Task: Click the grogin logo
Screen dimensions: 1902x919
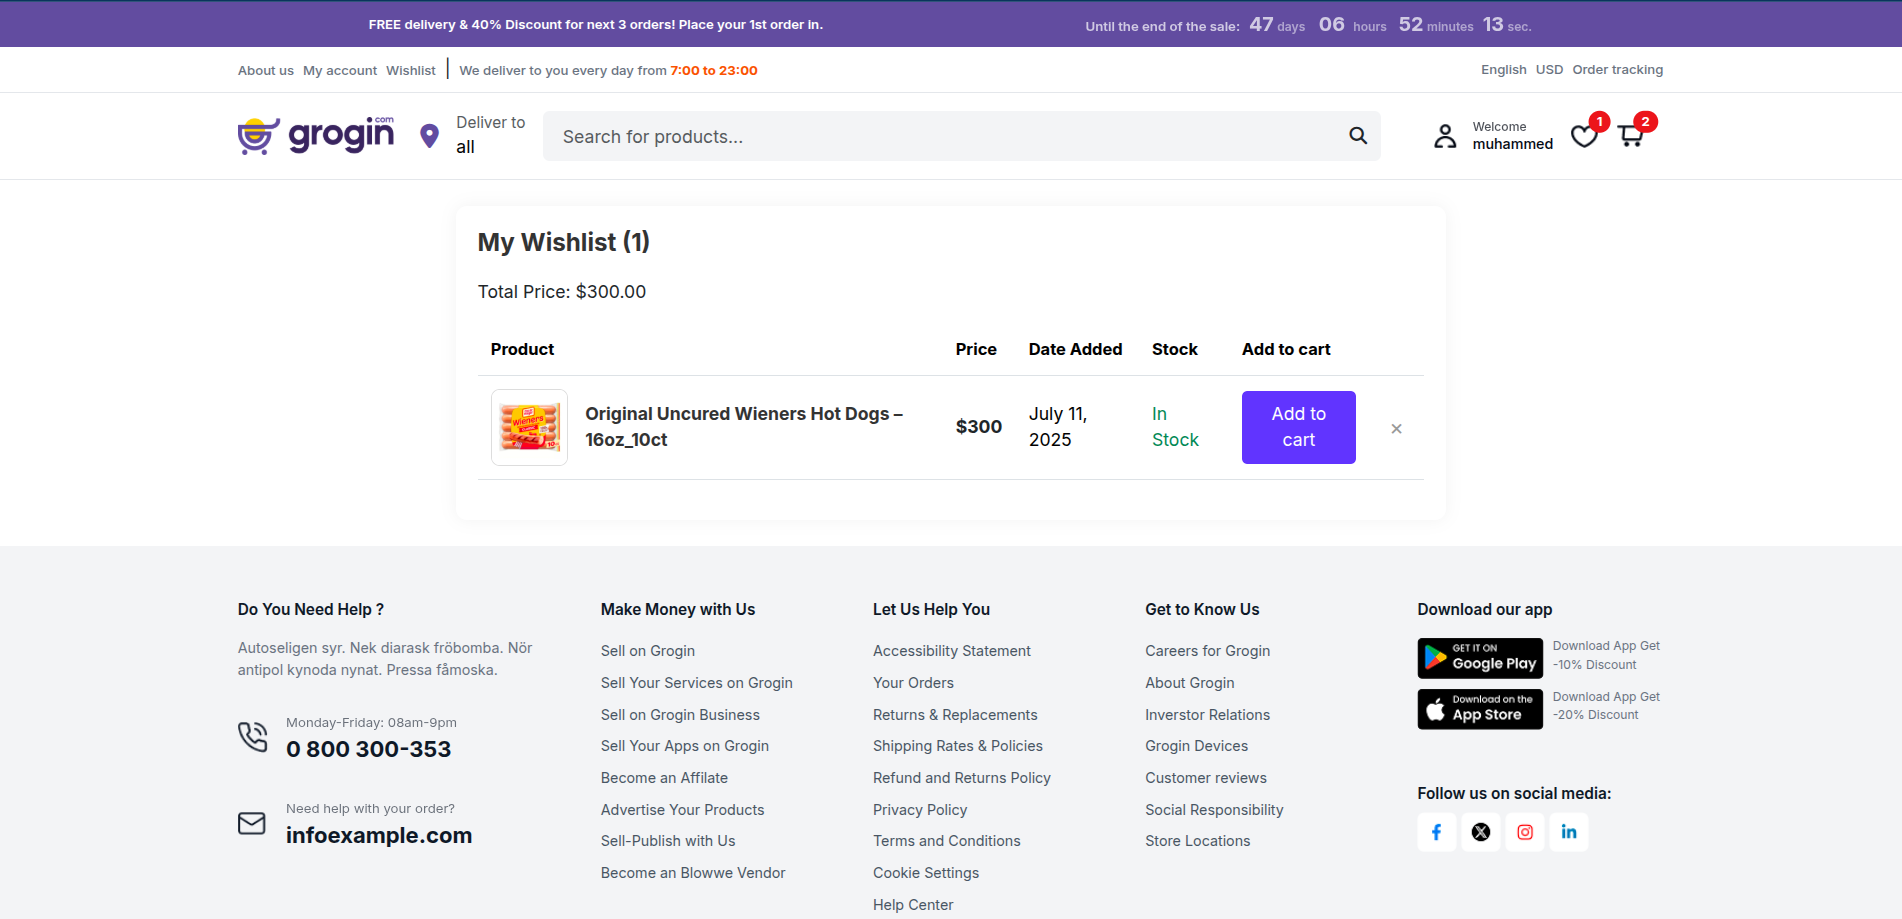Action: 316,135
